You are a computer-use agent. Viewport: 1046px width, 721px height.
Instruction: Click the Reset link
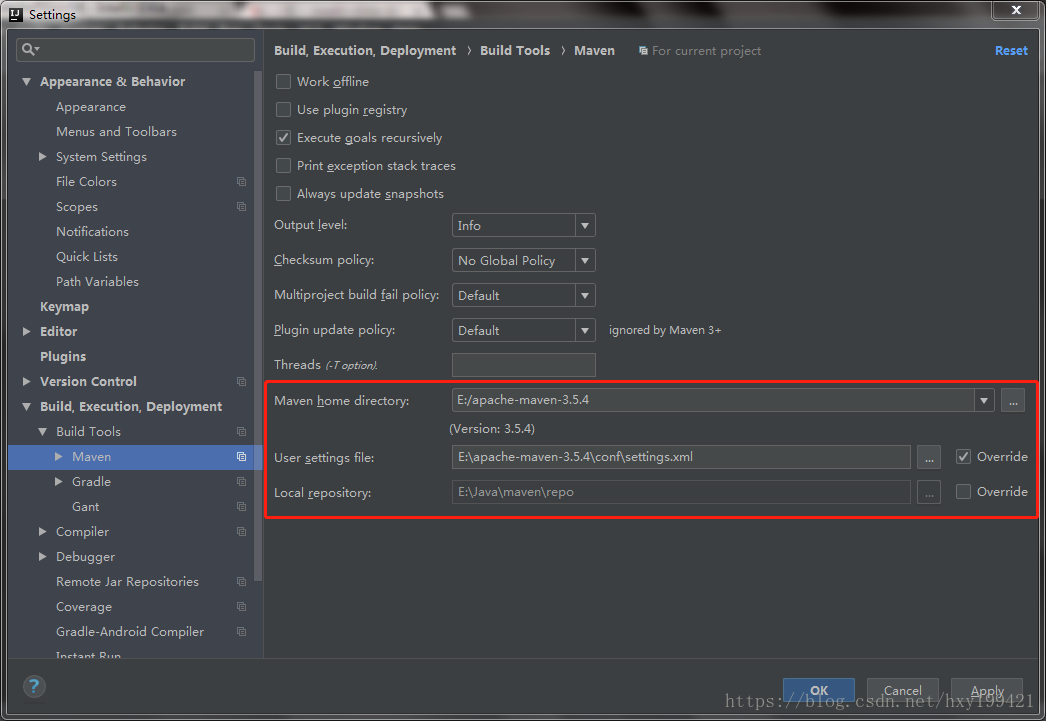(x=1011, y=51)
